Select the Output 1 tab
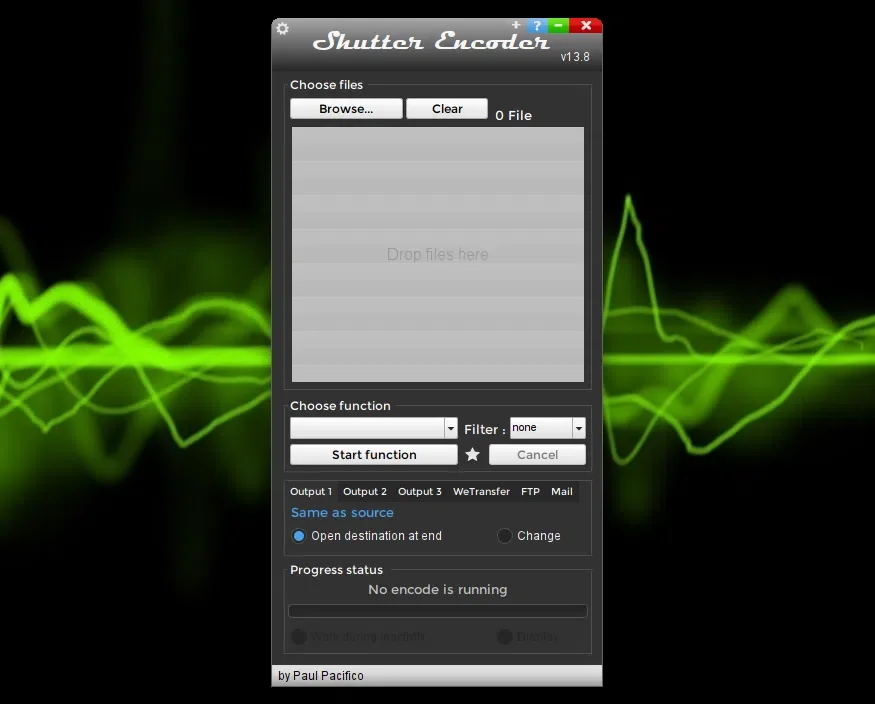Image resolution: width=875 pixels, height=704 pixels. pos(311,491)
